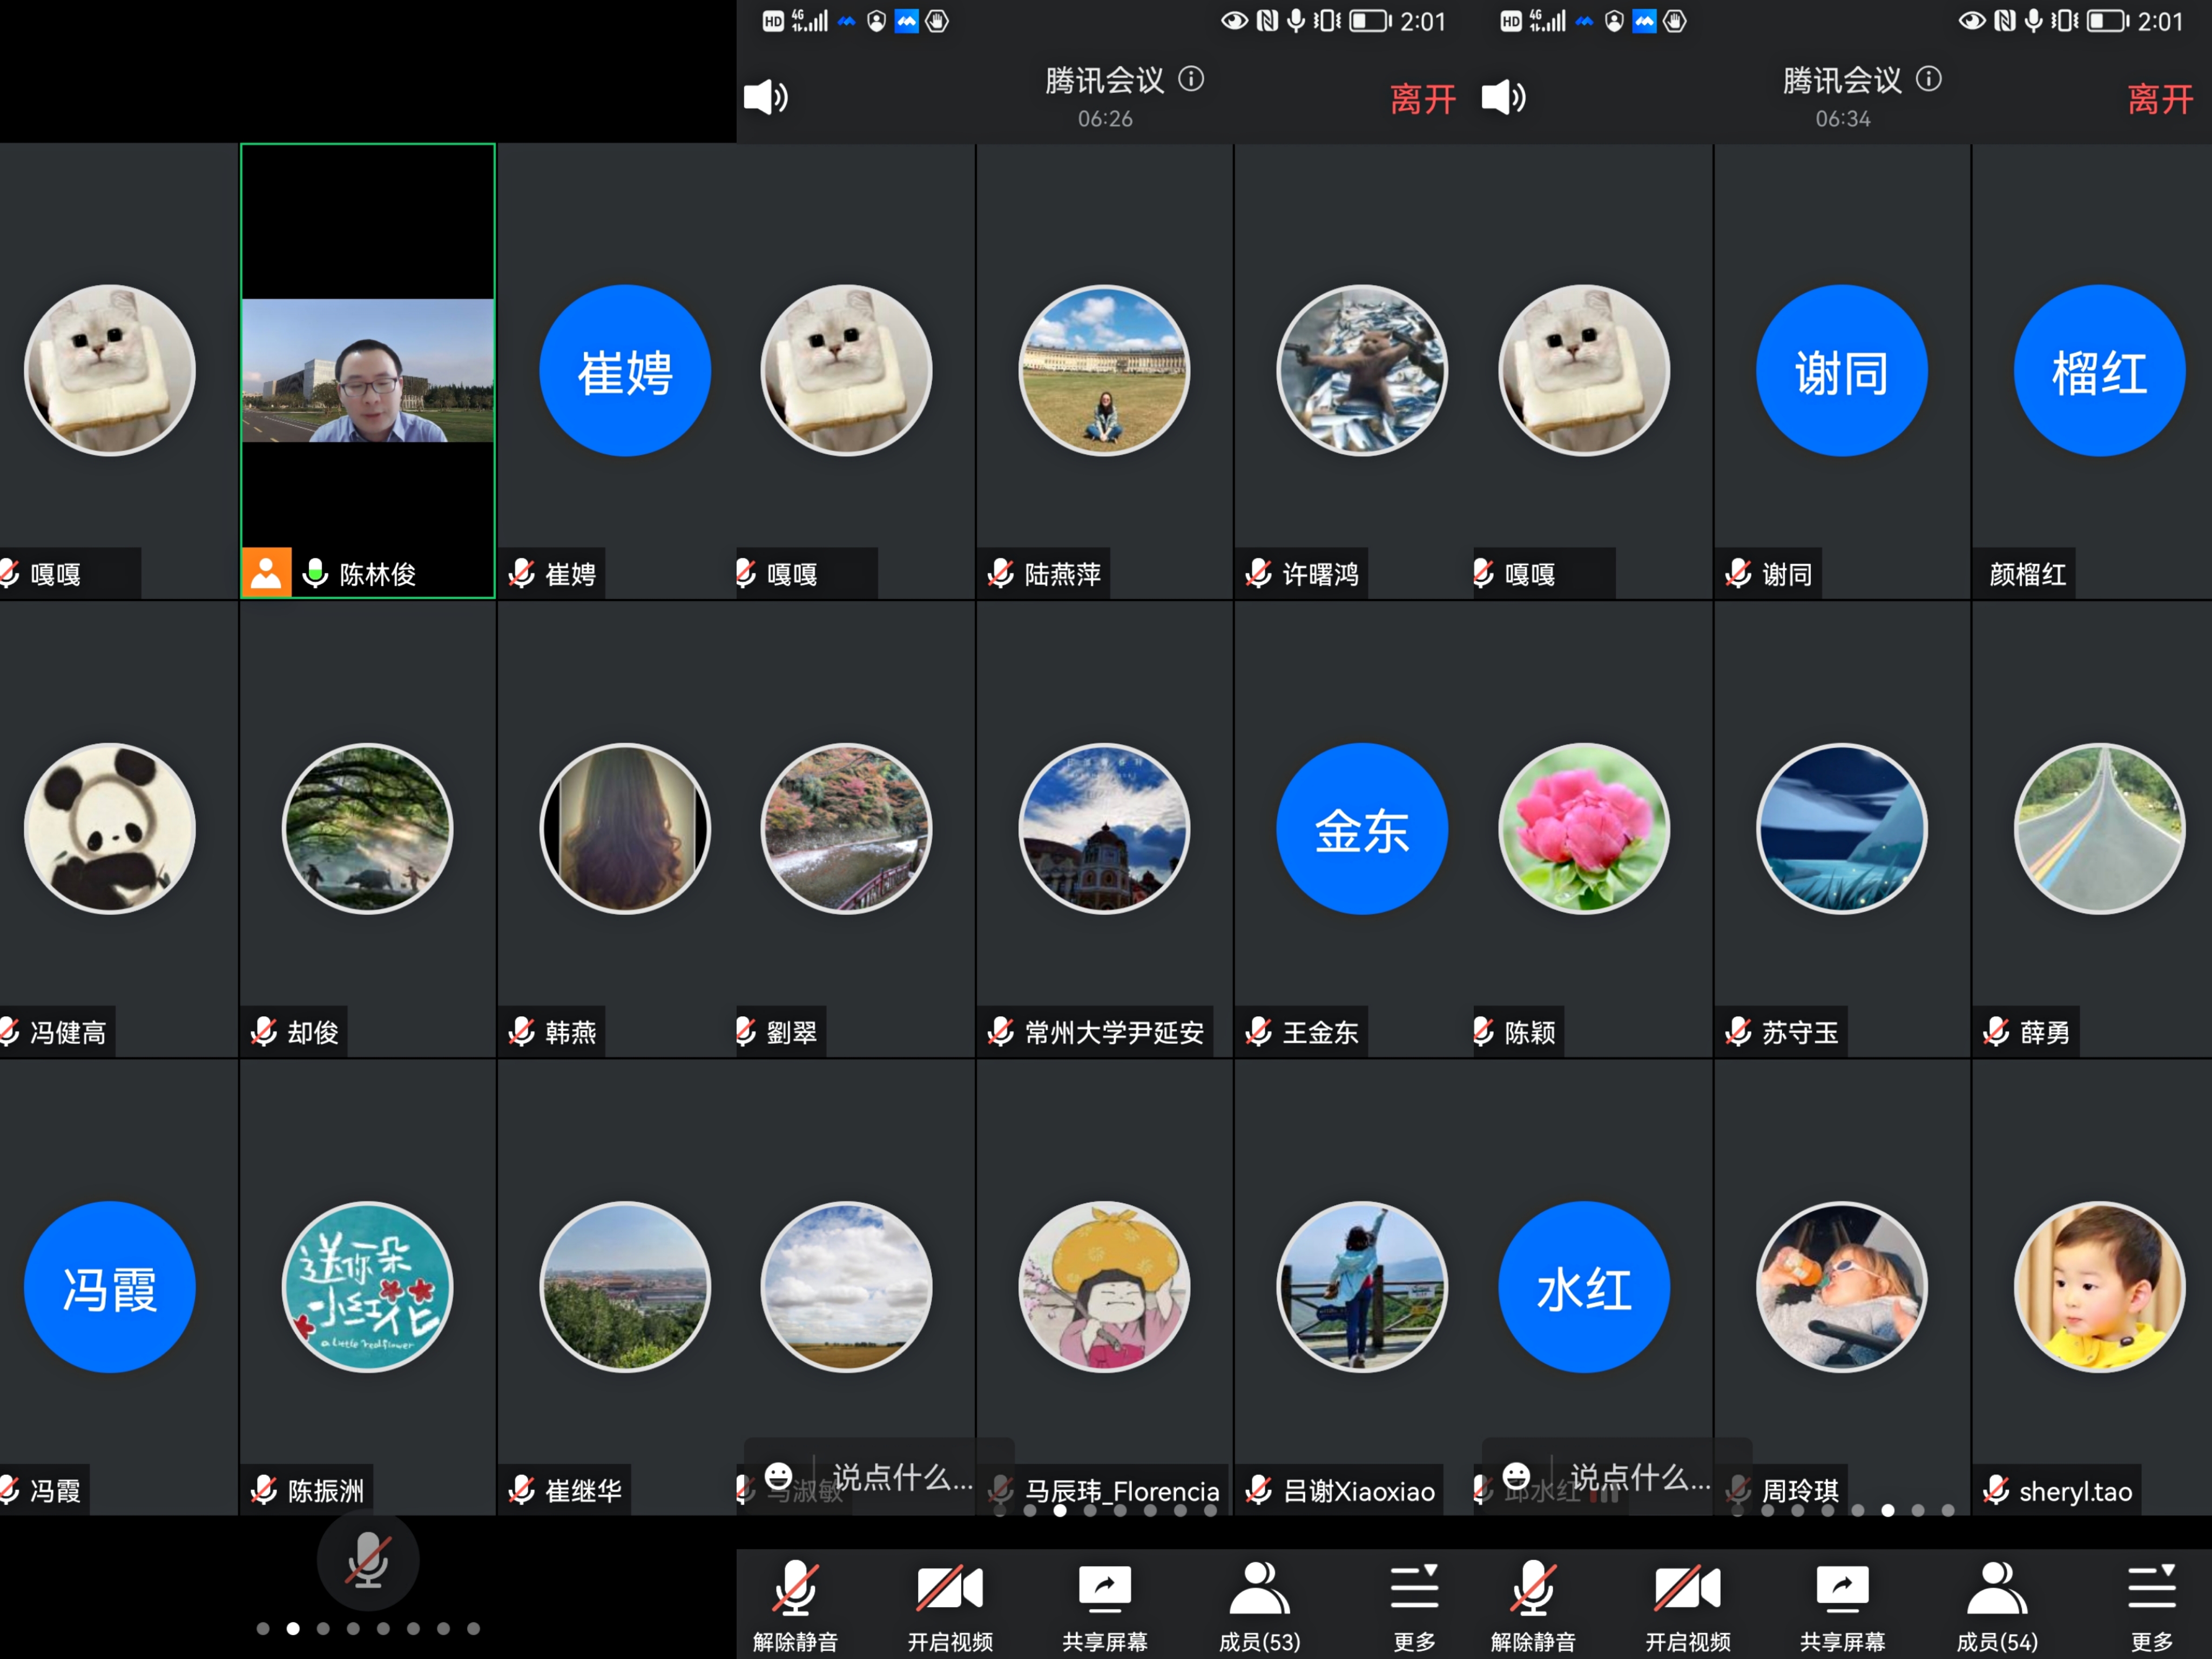Select the blue 金东 avatar
The image size is (2212, 1659).
click(1362, 829)
